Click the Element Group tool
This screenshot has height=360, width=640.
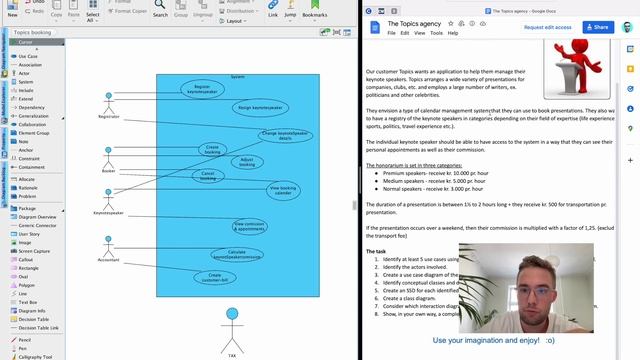click(33, 133)
